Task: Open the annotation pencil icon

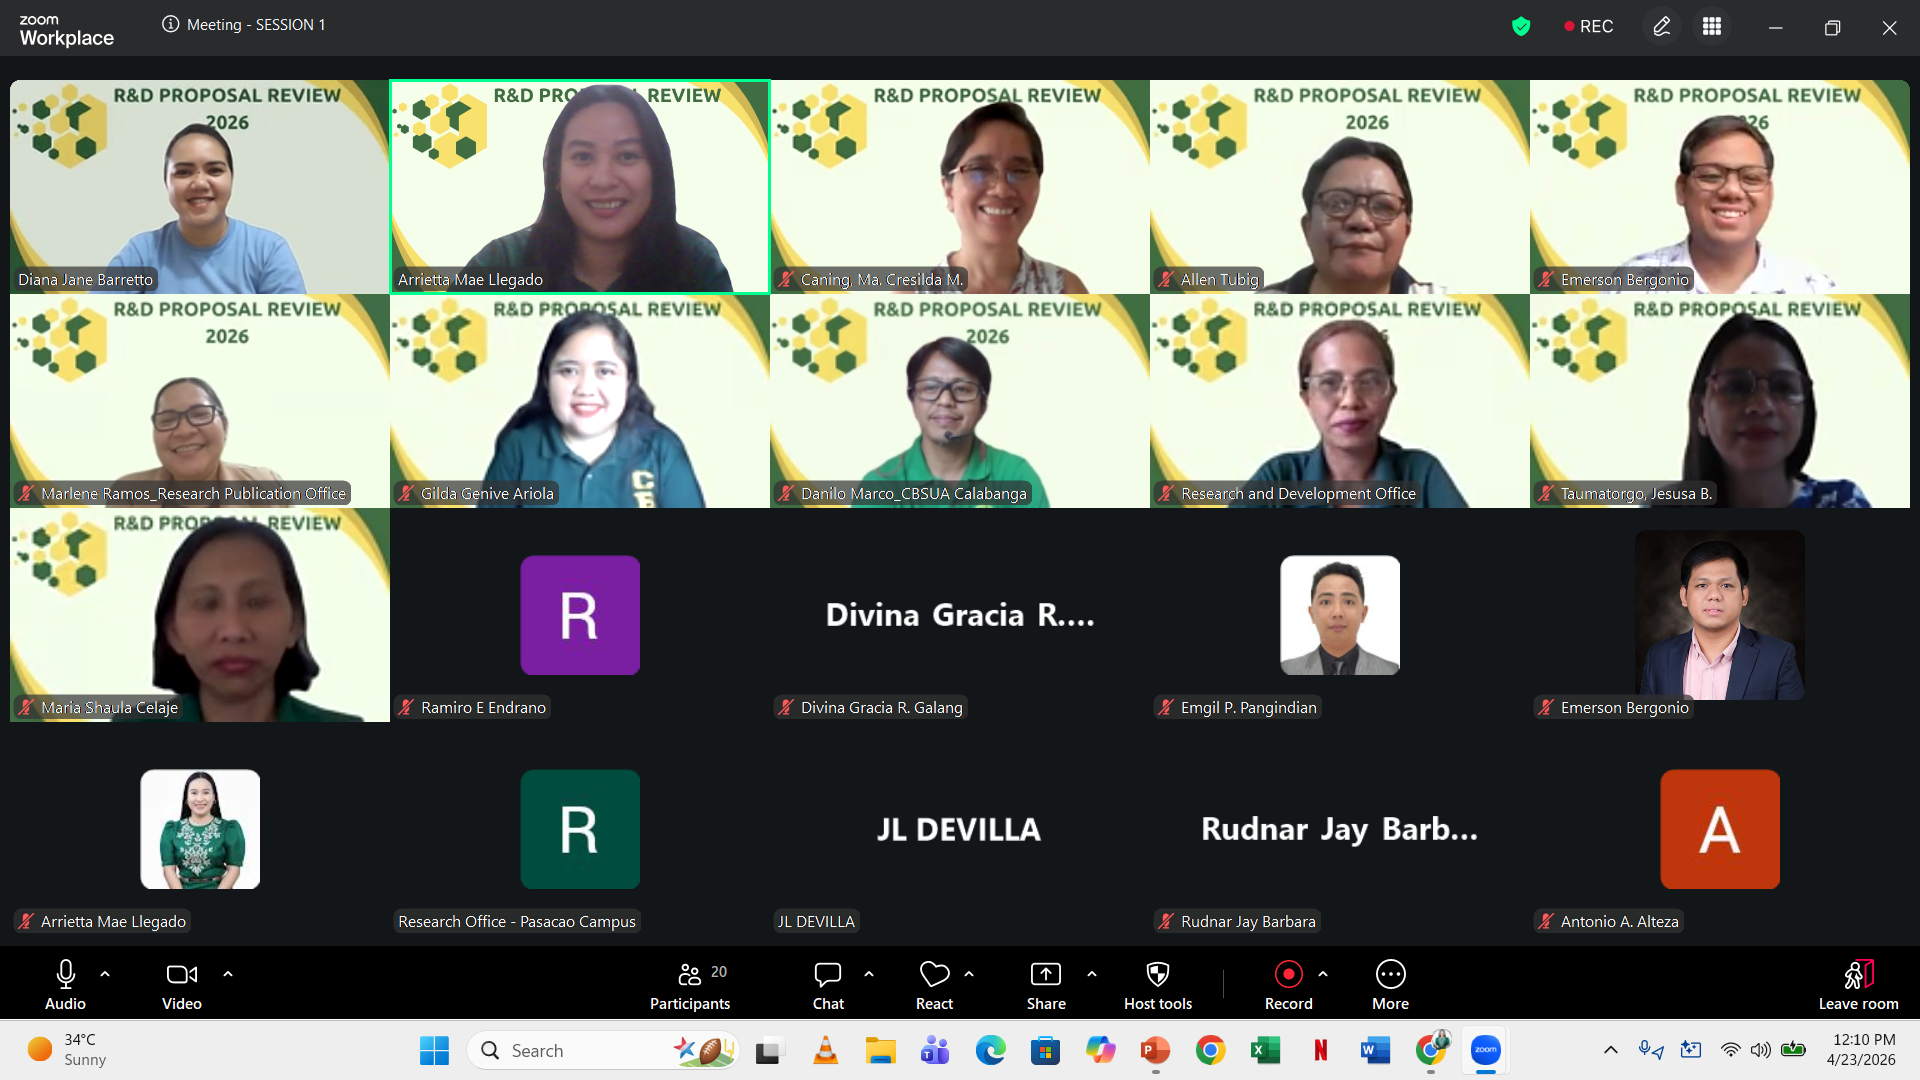Action: pos(1662,27)
